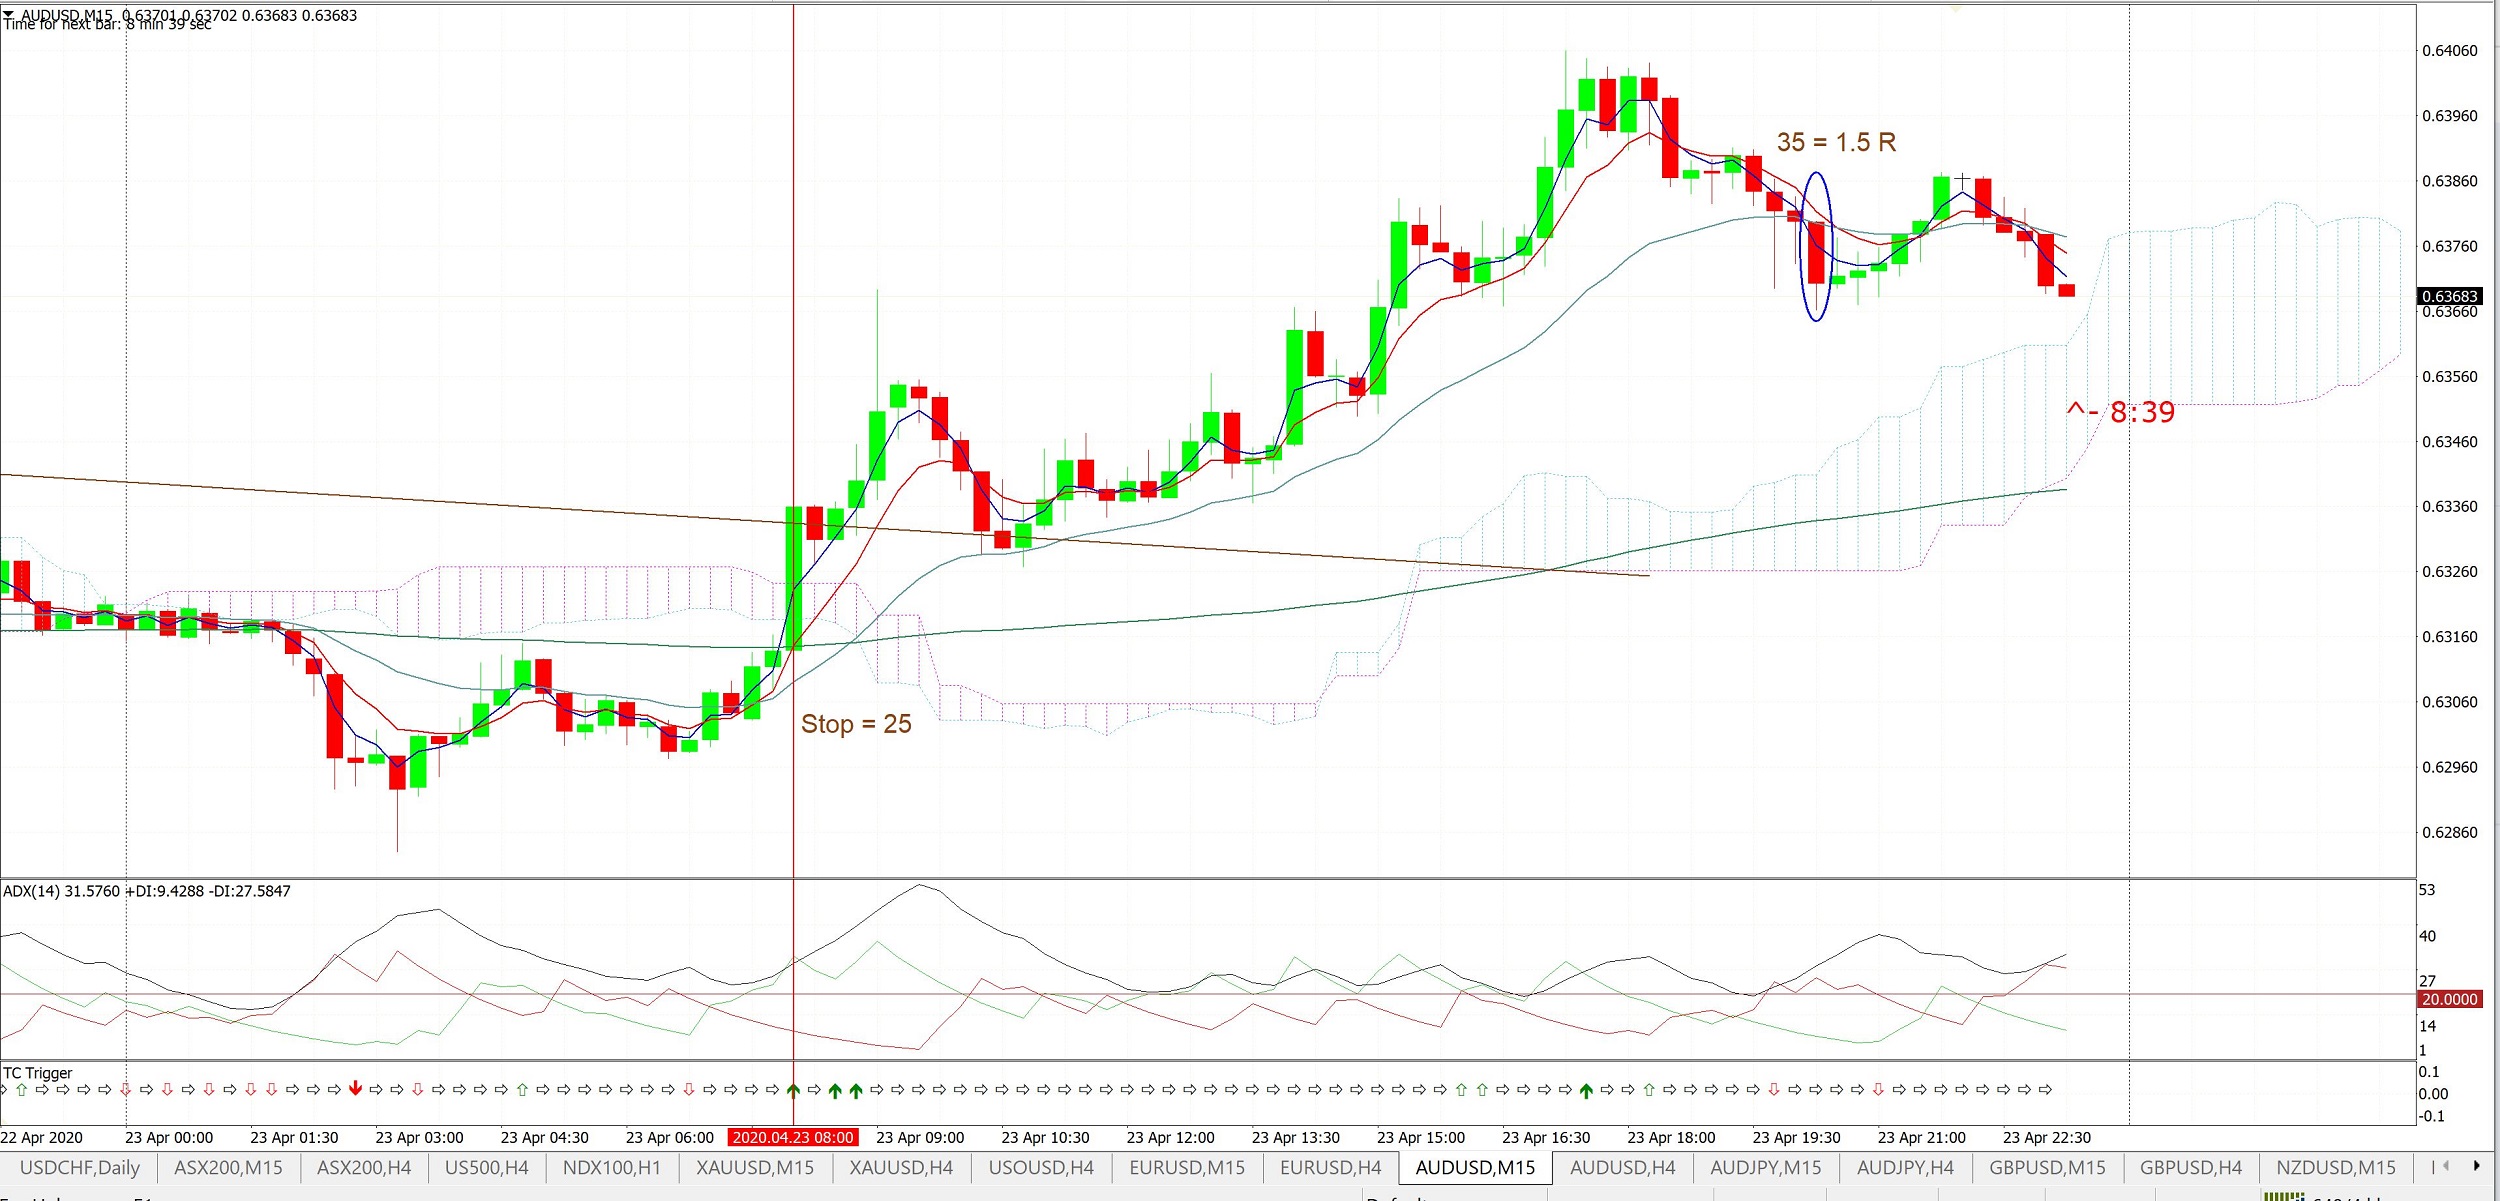
Task: Click the ADX(14) indicator label
Action: point(147,891)
